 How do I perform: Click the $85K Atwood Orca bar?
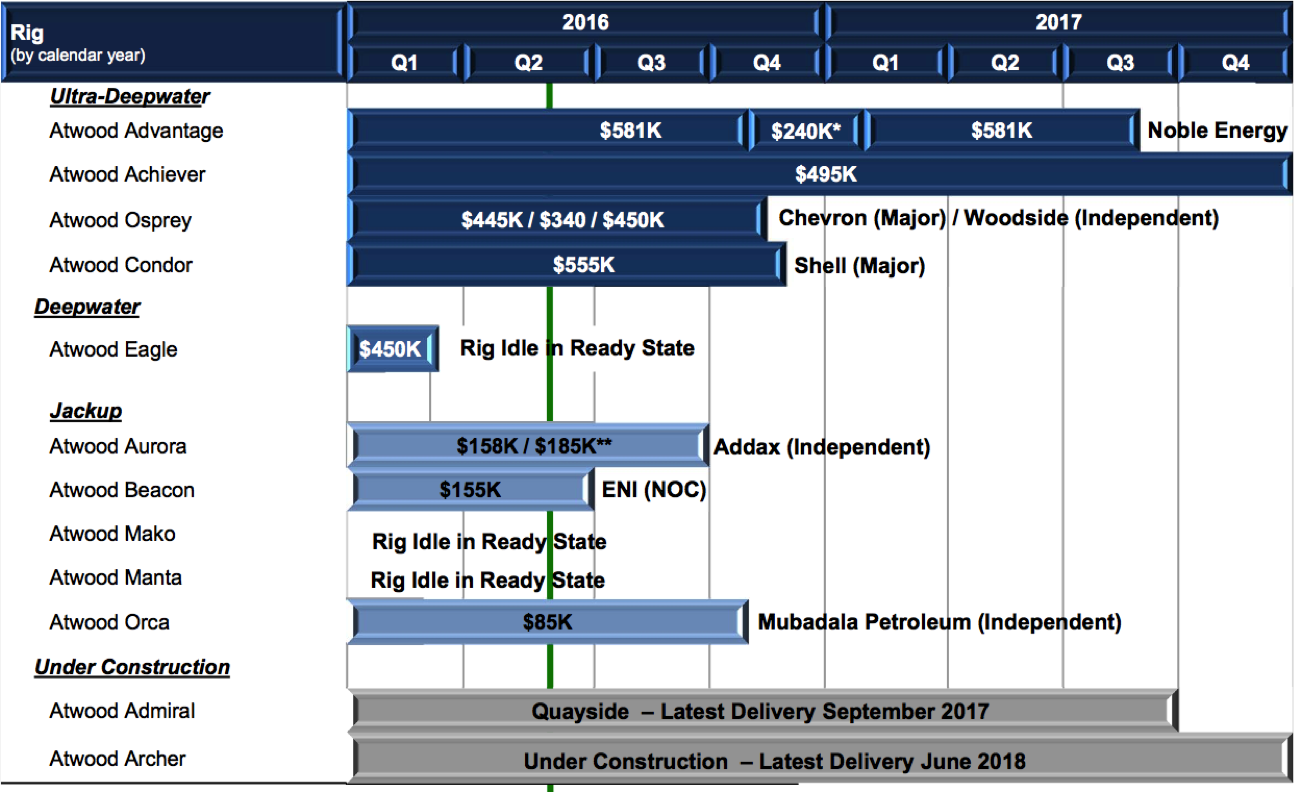tap(547, 622)
